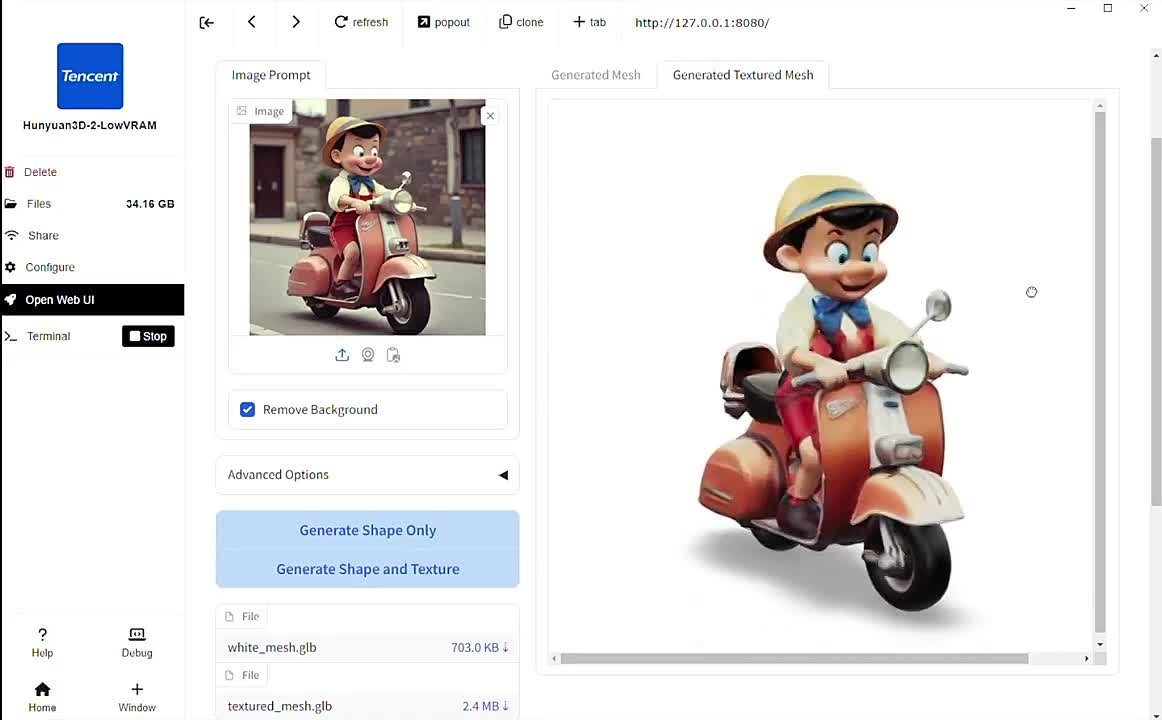Click the 3D textured mesh viewer
Viewport: 1162px width, 720px height.
(x=820, y=376)
